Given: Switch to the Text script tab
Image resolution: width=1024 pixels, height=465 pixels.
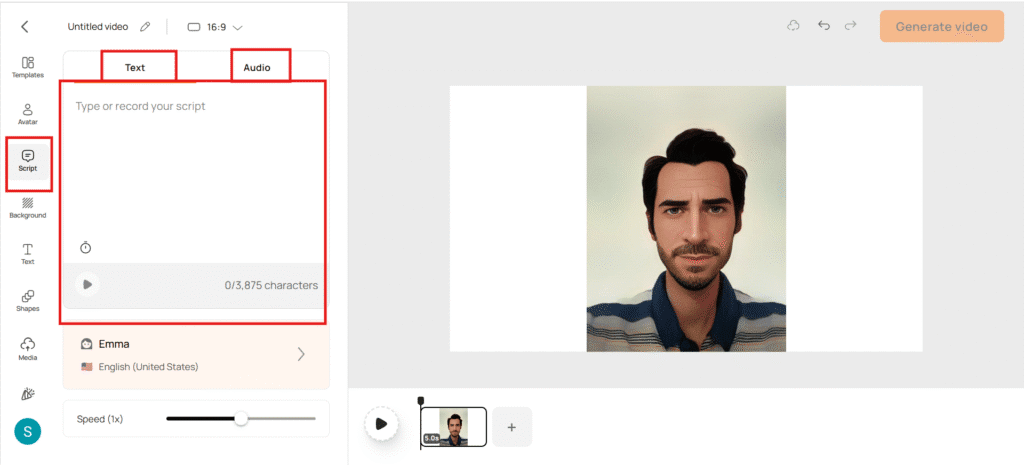Looking at the screenshot, I should pyautogui.click(x=135, y=67).
